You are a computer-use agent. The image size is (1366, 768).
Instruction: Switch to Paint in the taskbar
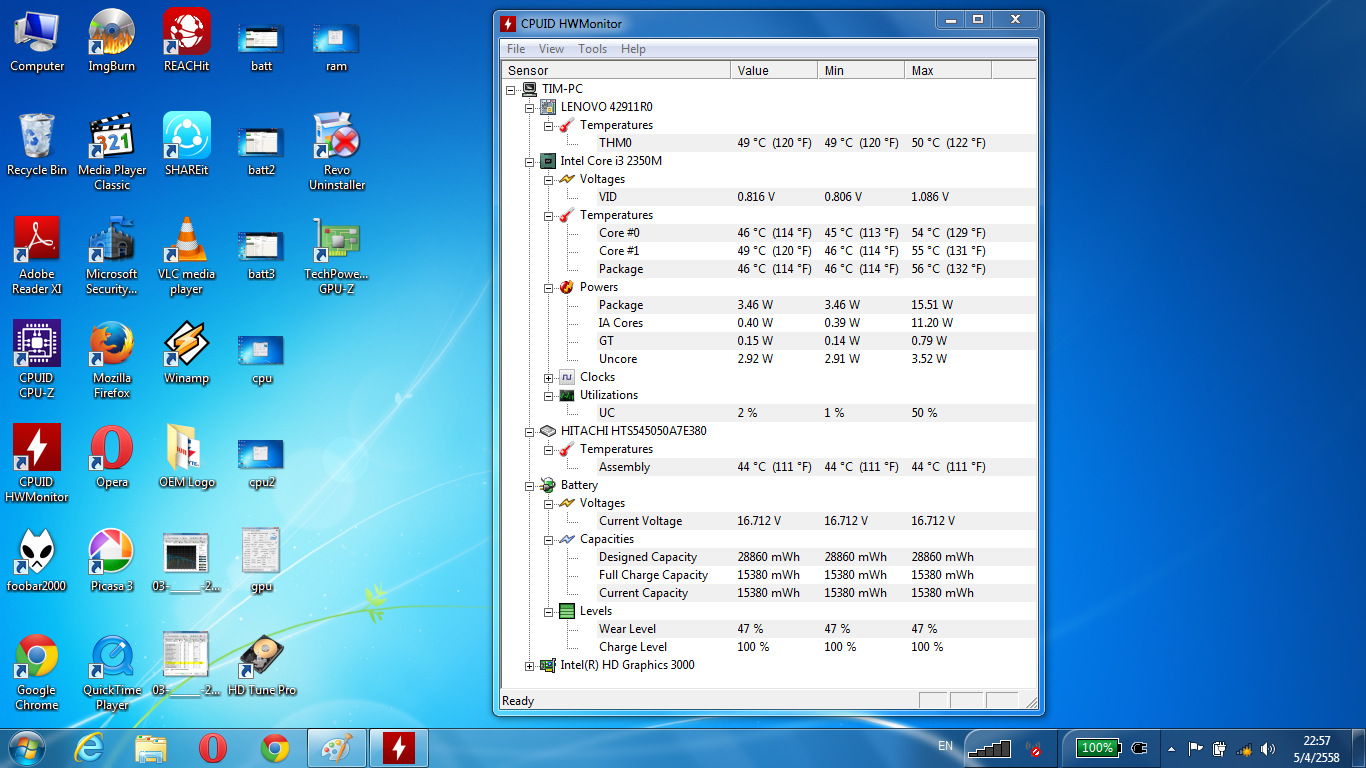(337, 748)
